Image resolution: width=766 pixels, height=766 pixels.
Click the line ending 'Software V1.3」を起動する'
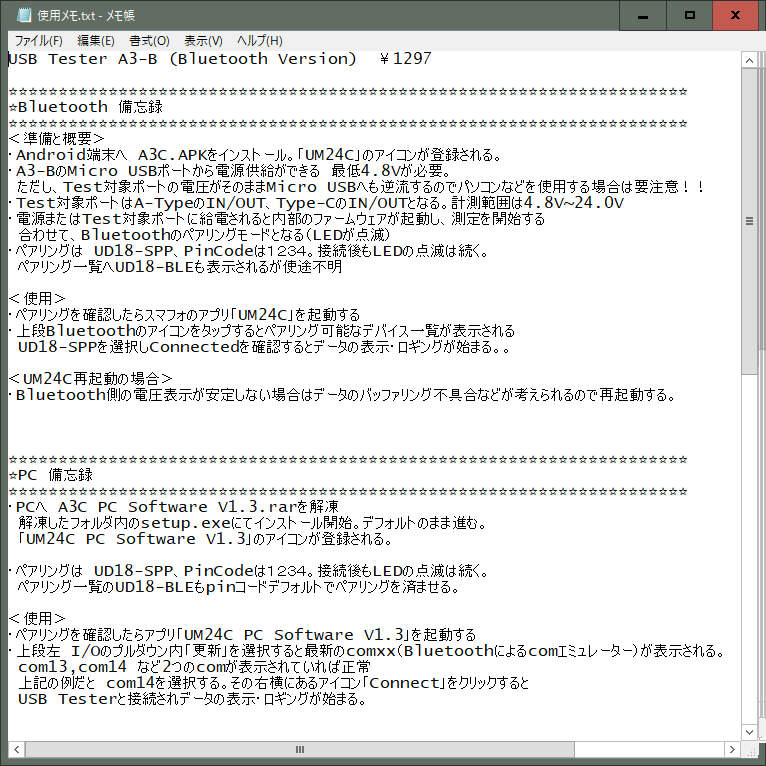point(243,635)
